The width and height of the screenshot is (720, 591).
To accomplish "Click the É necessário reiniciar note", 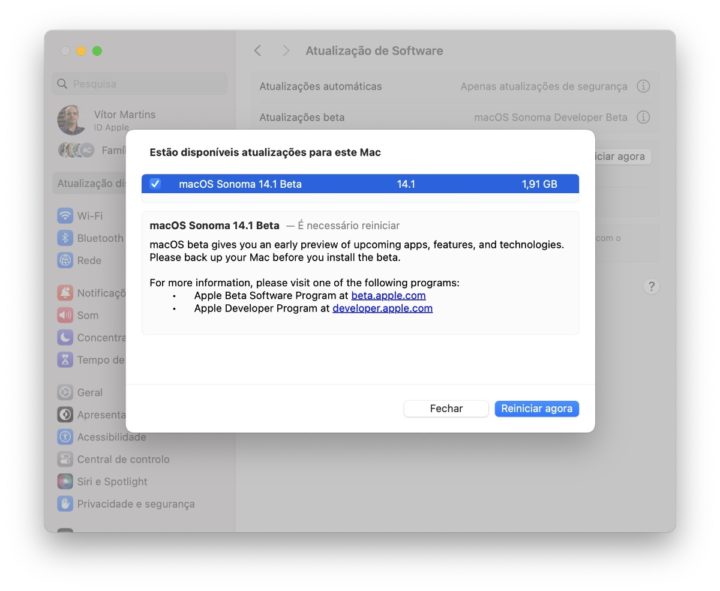I will tap(349, 225).
